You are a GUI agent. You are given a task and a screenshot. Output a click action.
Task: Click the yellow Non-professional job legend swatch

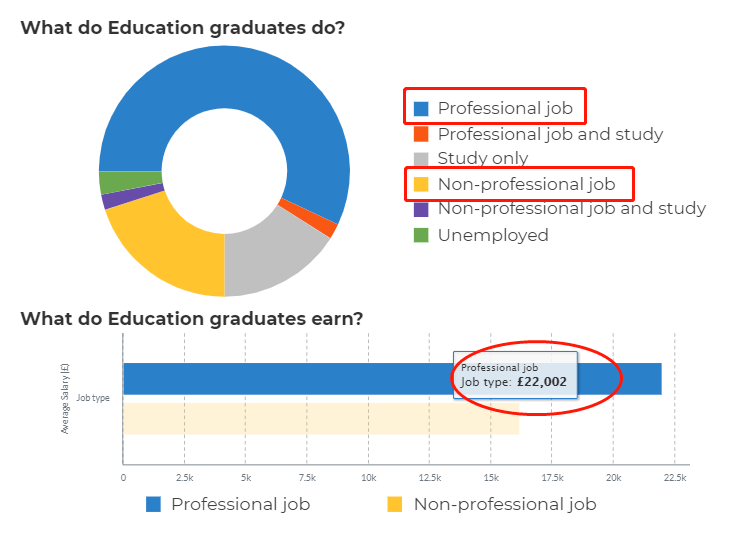click(421, 184)
